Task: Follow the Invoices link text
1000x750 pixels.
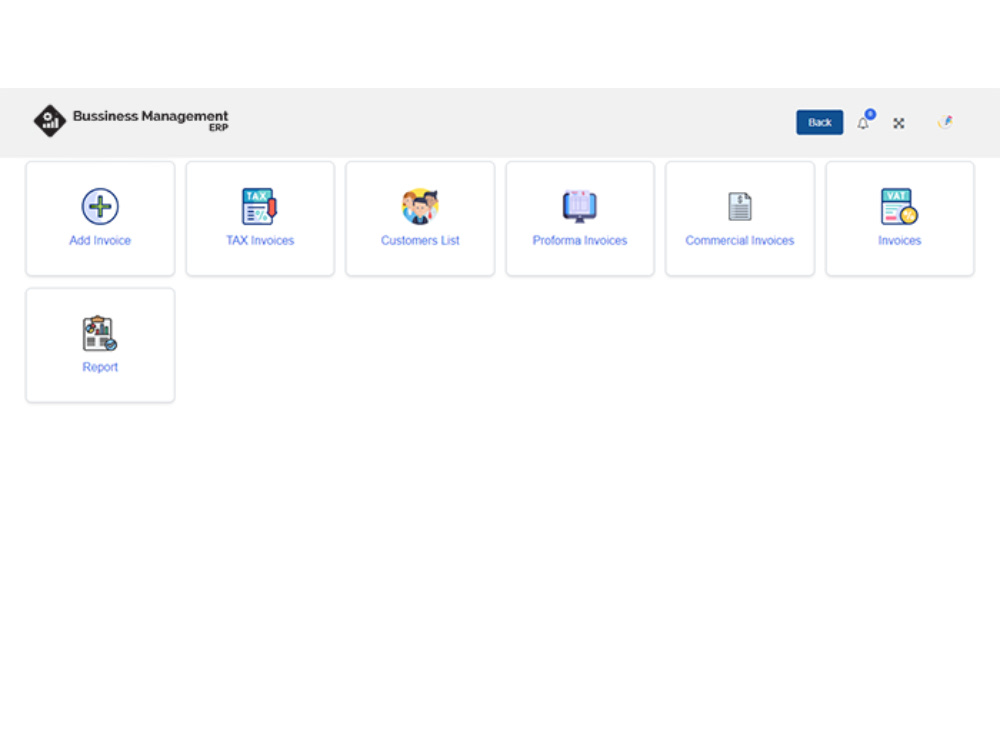Action: (x=899, y=240)
